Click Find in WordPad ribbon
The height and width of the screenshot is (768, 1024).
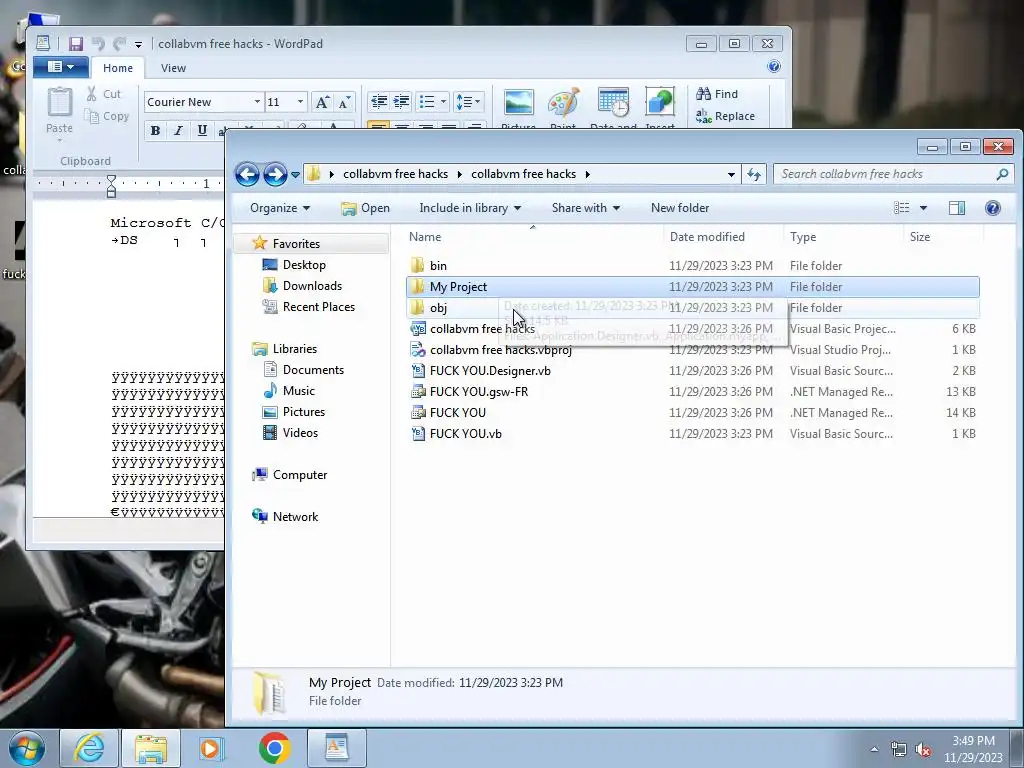[x=717, y=94]
